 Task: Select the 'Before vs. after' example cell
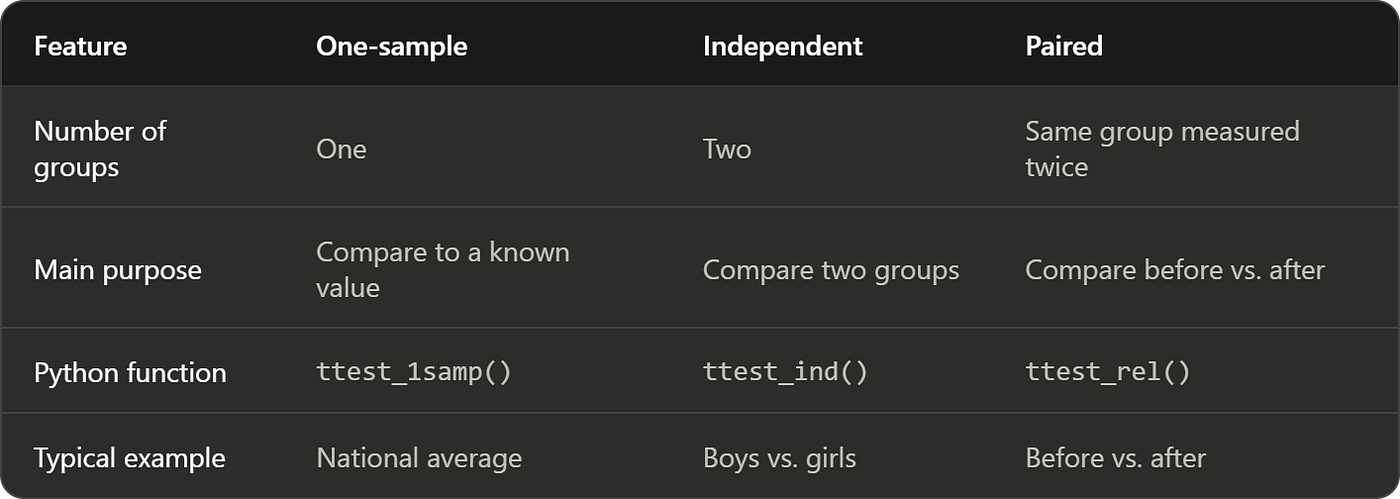(x=1116, y=458)
